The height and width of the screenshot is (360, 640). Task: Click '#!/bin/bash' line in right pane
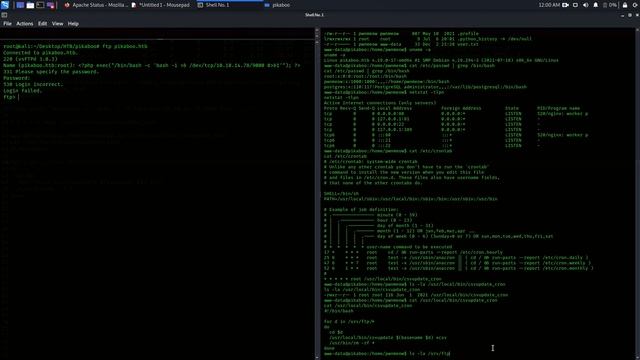tap(338, 311)
